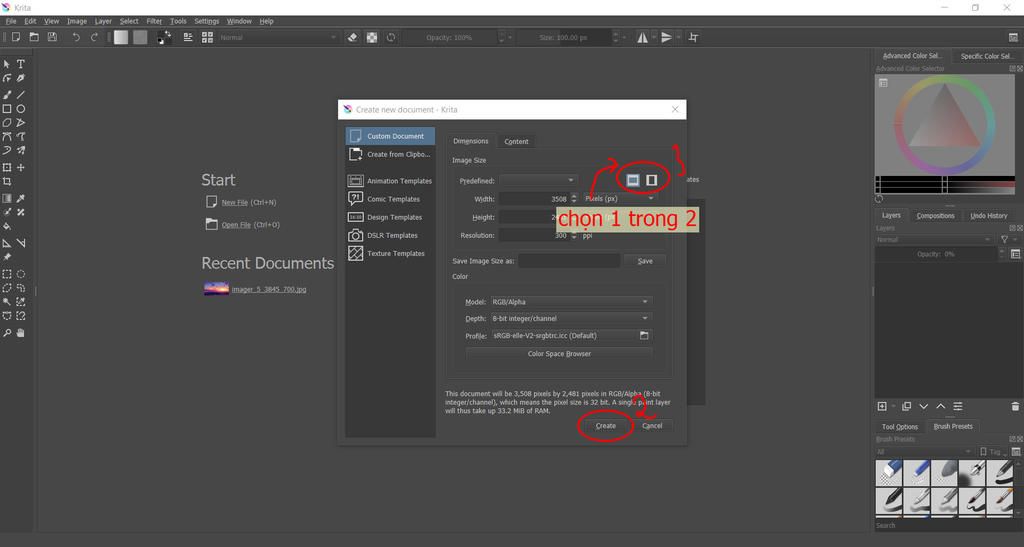Click the Redo arrow in toolbar
Screen dimensions: 1024x547
[x=94, y=37]
